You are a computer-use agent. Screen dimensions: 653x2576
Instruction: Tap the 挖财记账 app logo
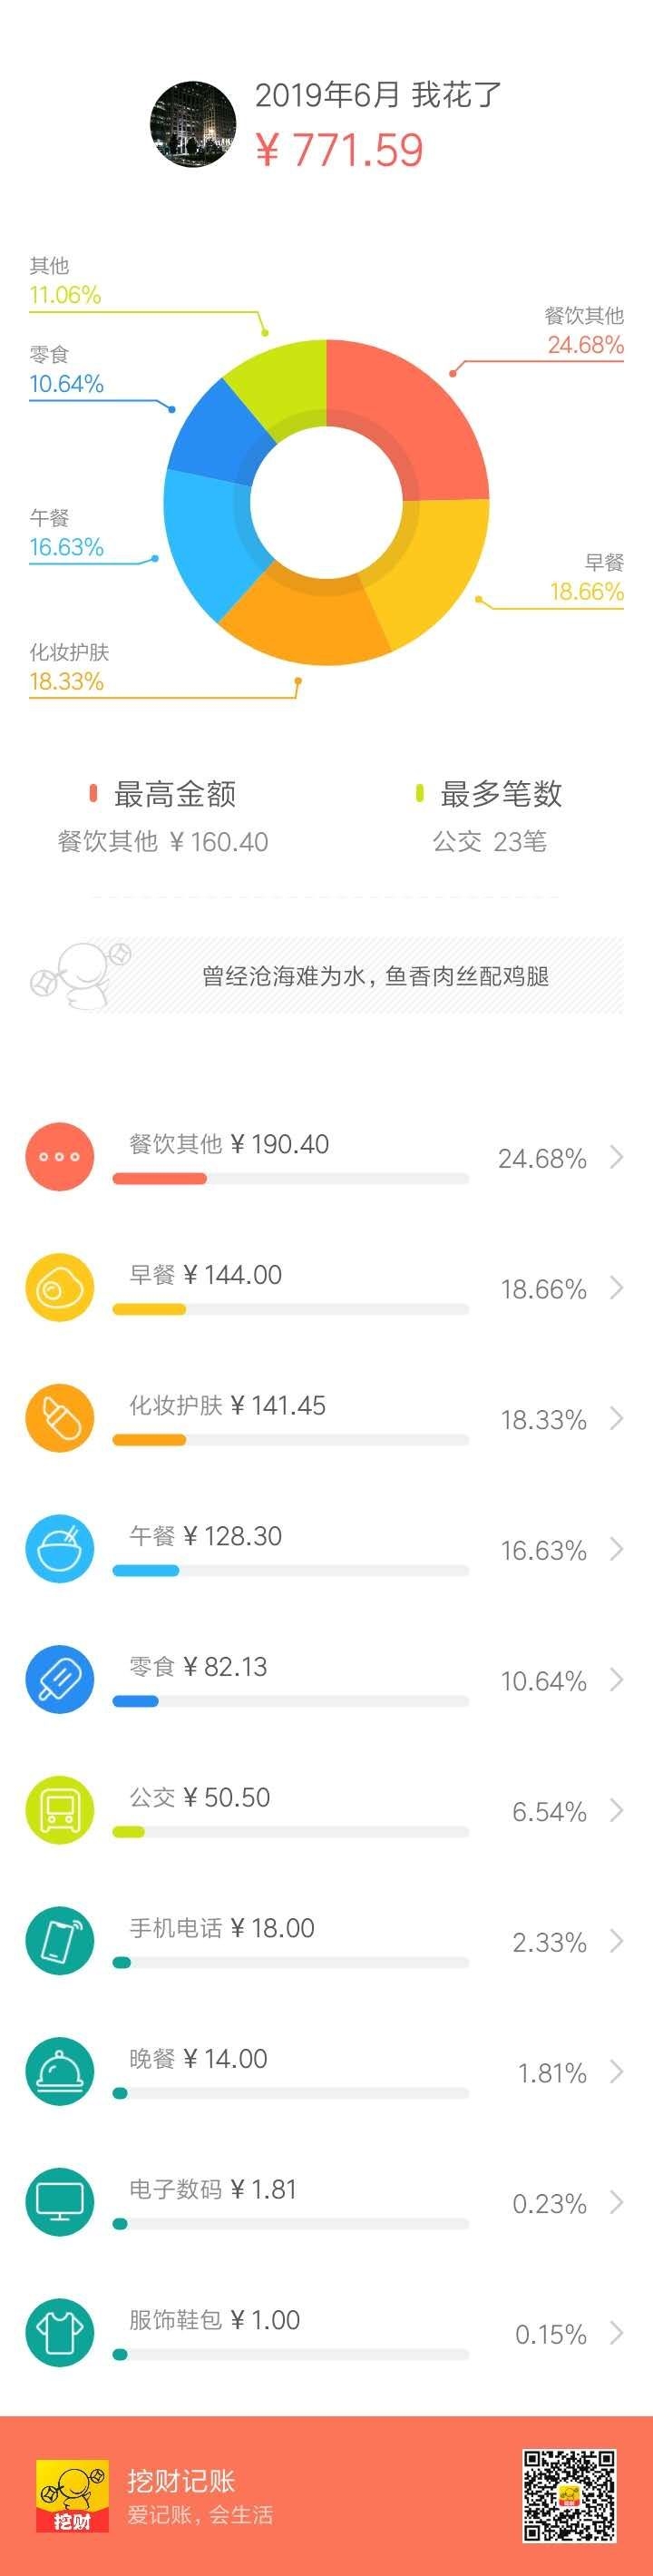(72, 2495)
